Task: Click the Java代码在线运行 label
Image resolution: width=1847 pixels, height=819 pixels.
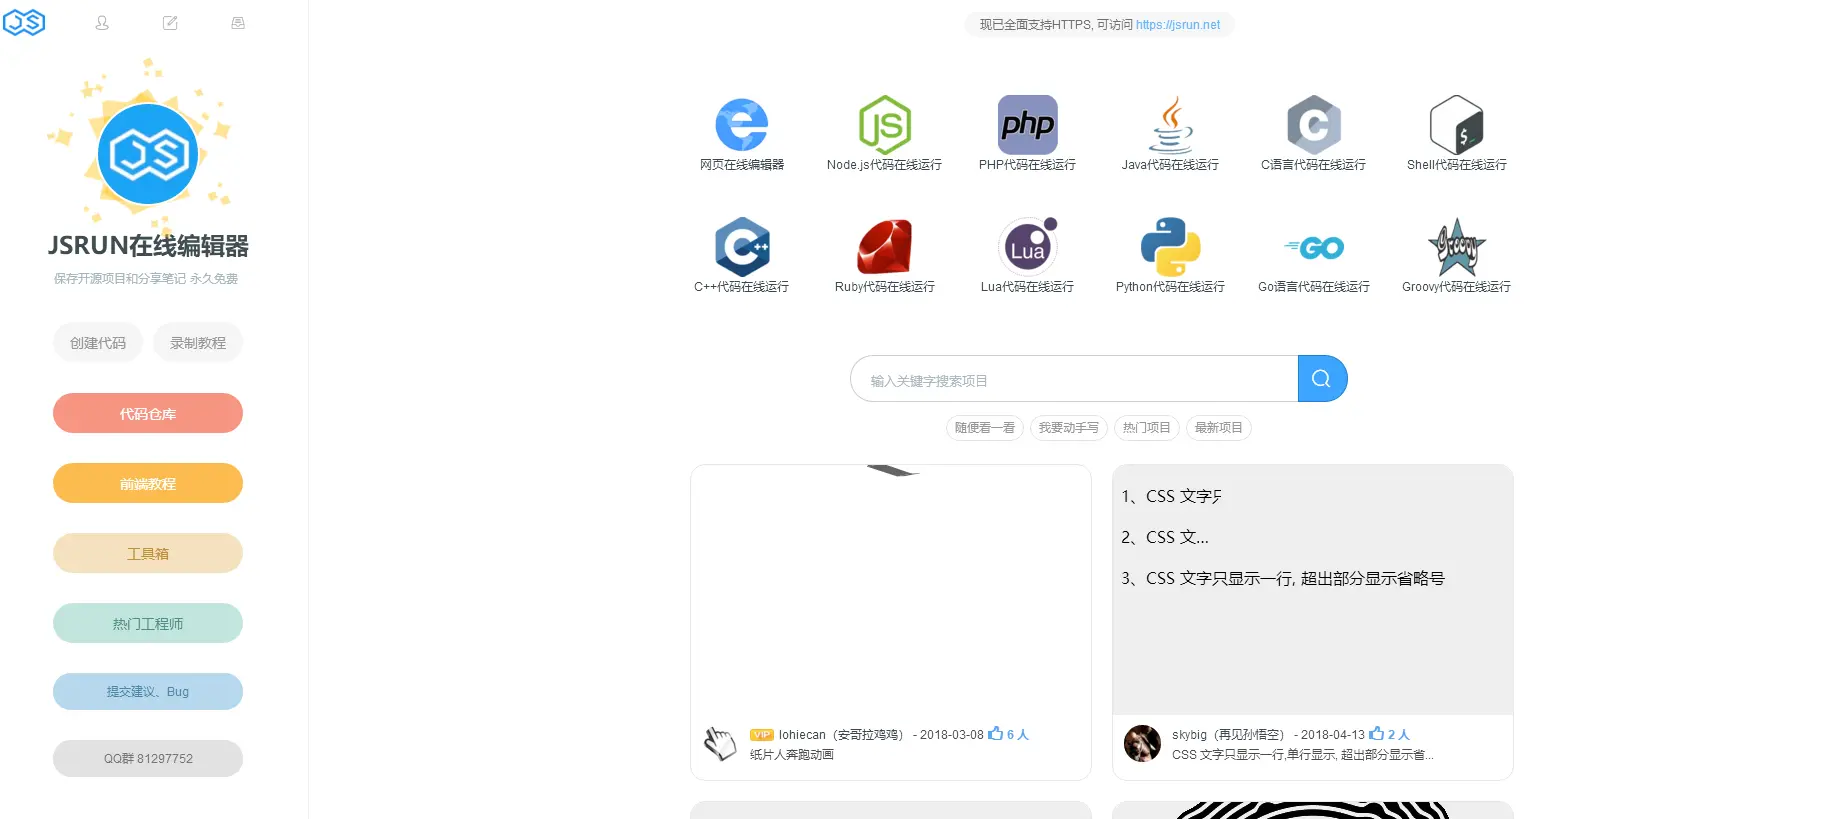Action: click(1171, 165)
